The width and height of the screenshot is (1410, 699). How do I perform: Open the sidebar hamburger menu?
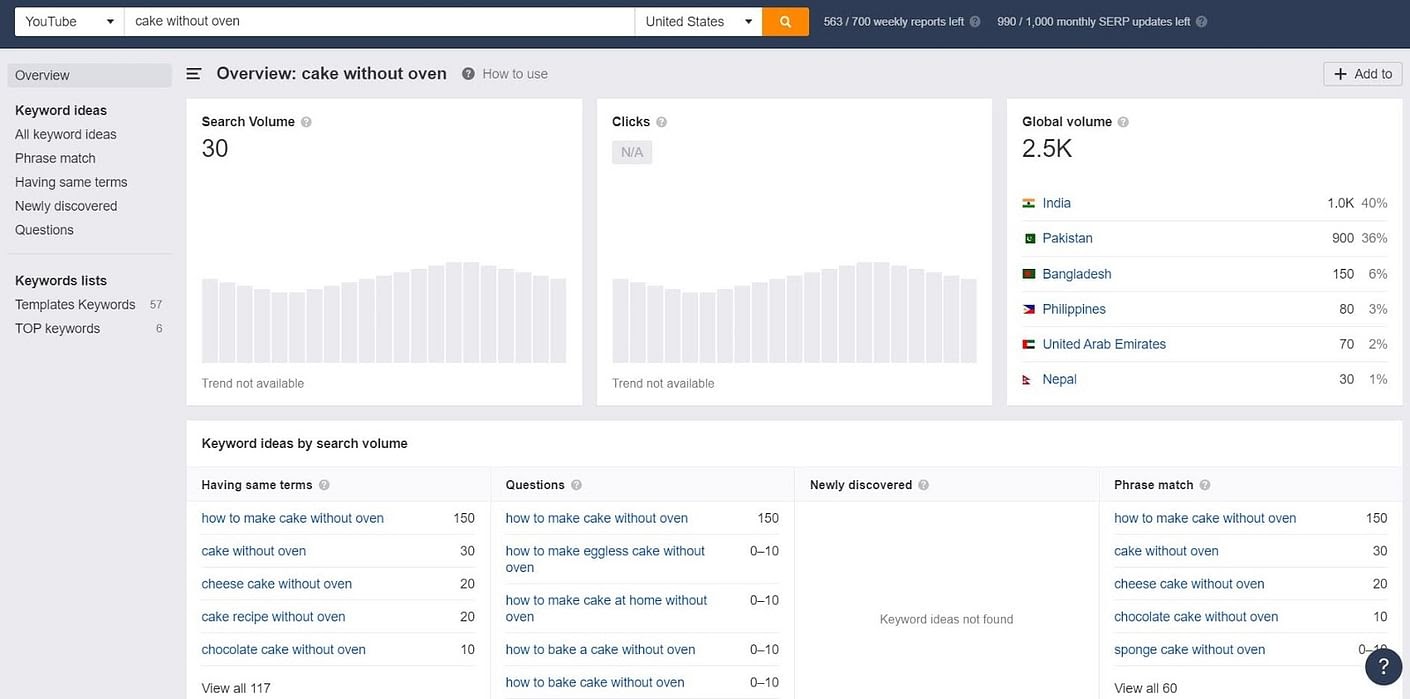[192, 72]
